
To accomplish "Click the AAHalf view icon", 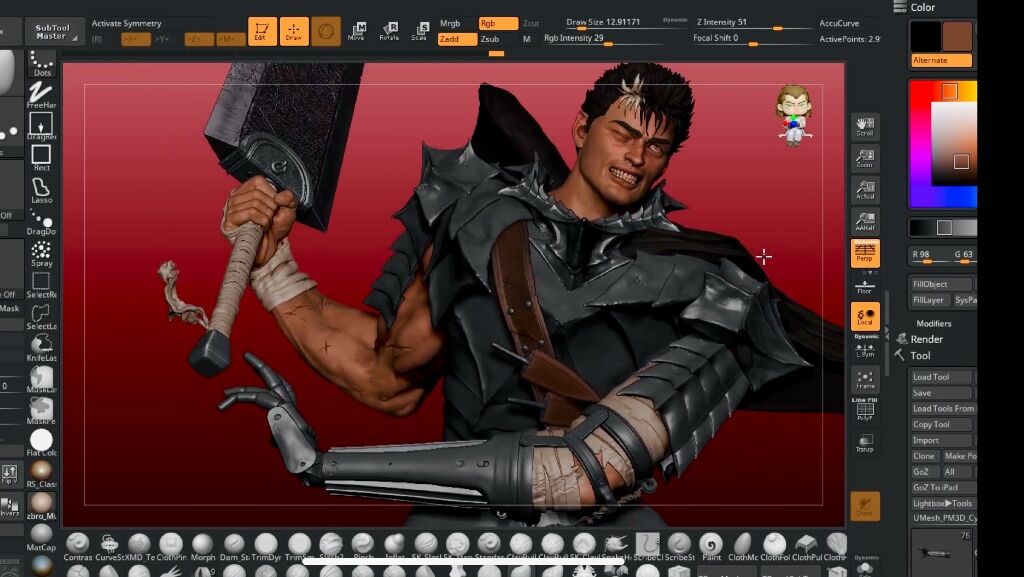I will coord(865,221).
